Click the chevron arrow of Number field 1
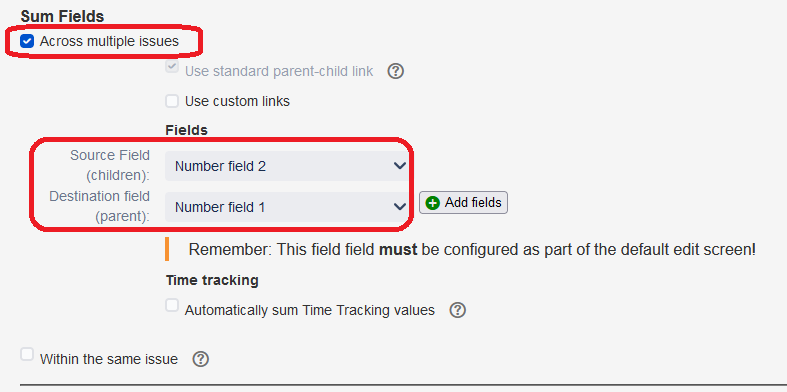This screenshot has width=787, height=392. tap(400, 207)
